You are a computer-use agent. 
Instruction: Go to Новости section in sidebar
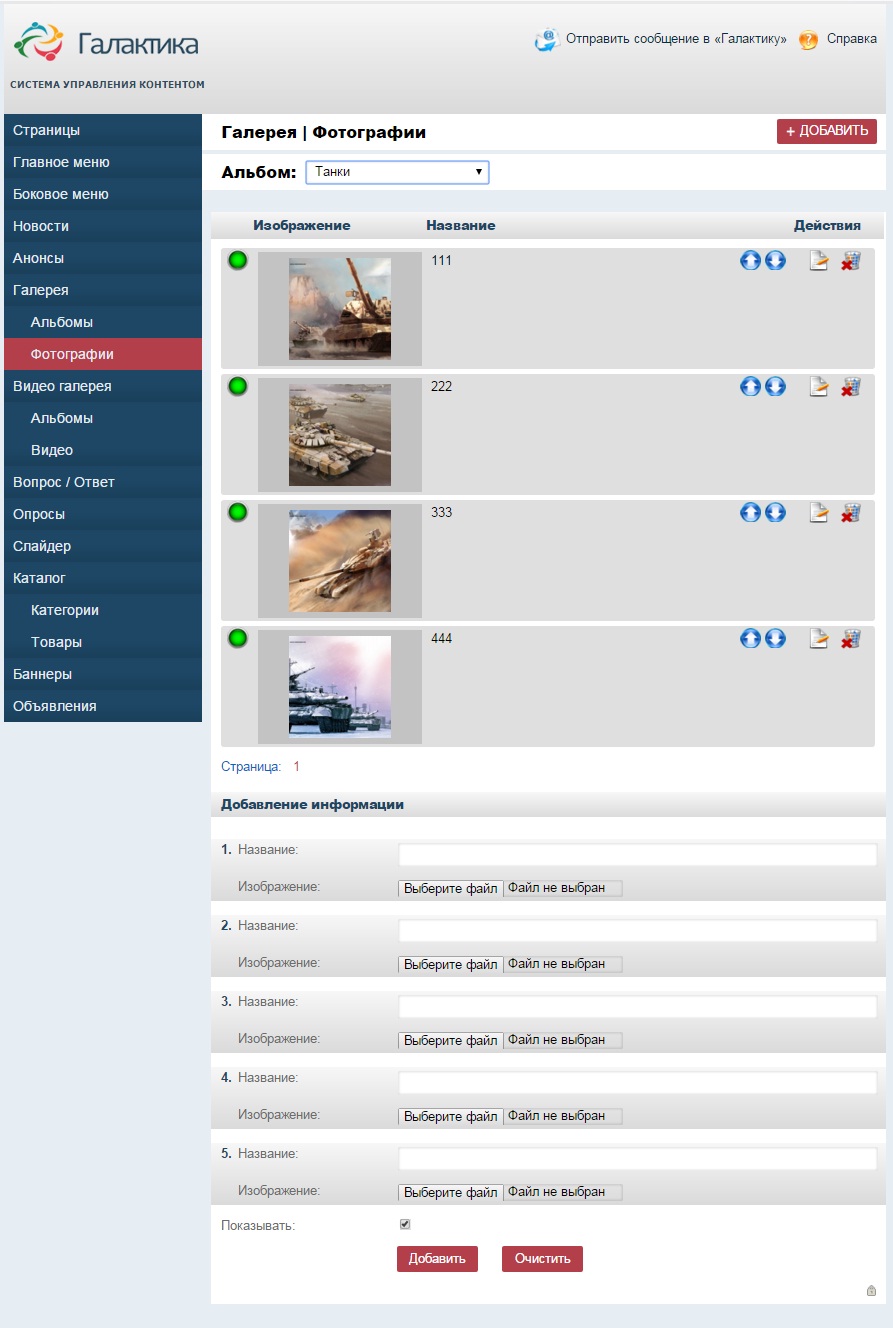103,226
